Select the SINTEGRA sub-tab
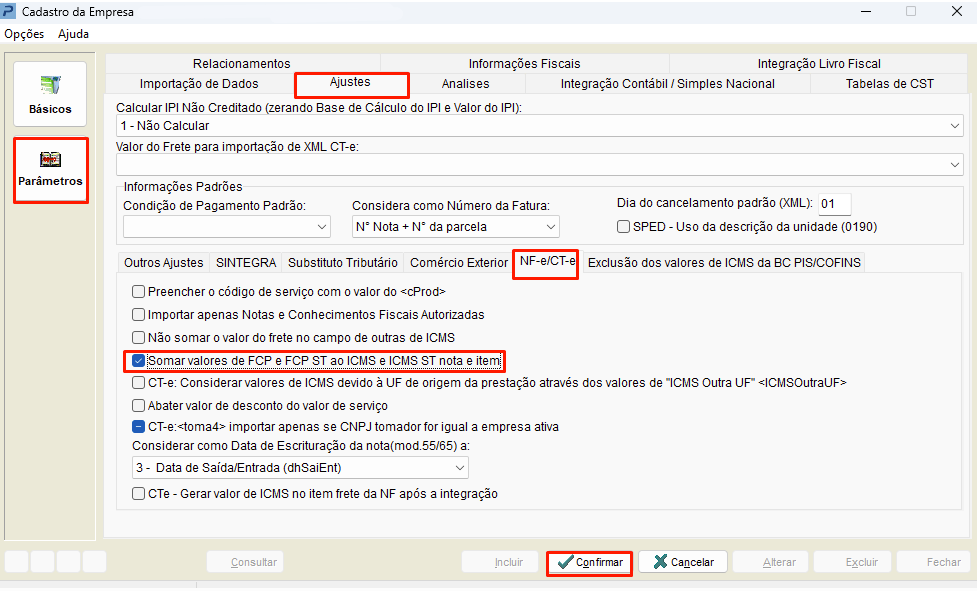The width and height of the screenshot is (977, 591). point(245,263)
